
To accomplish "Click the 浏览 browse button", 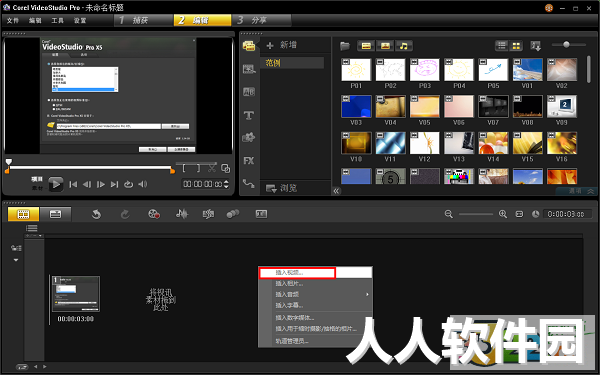I will tap(282, 188).
